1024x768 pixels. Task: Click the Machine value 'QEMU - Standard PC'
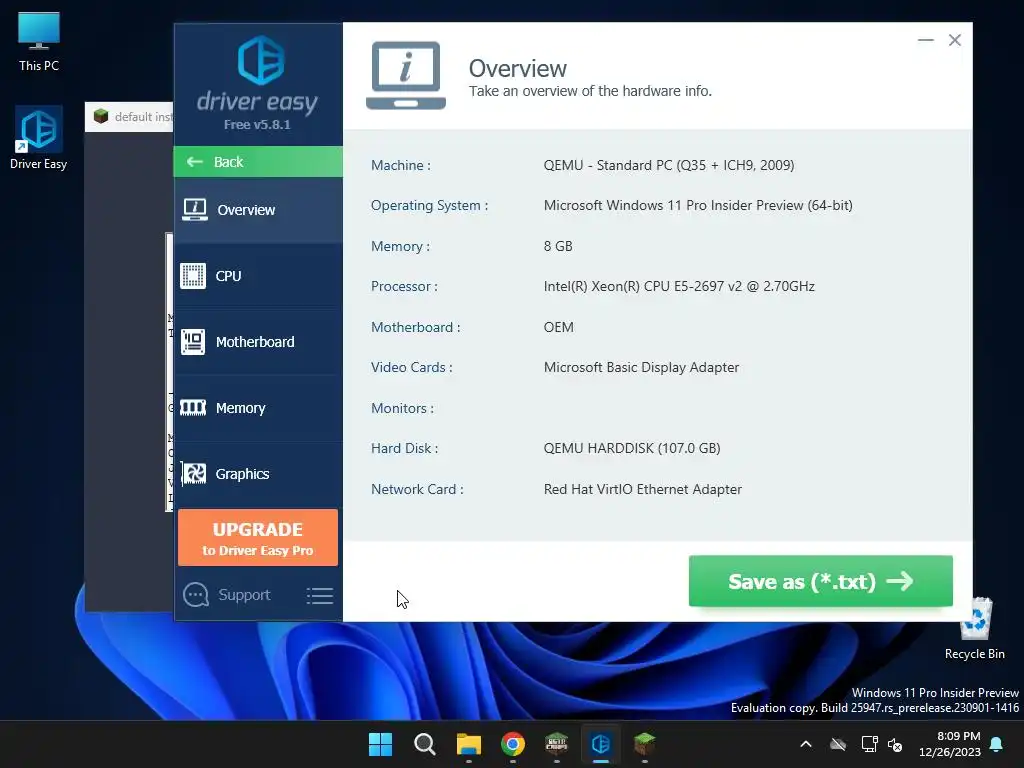669,165
